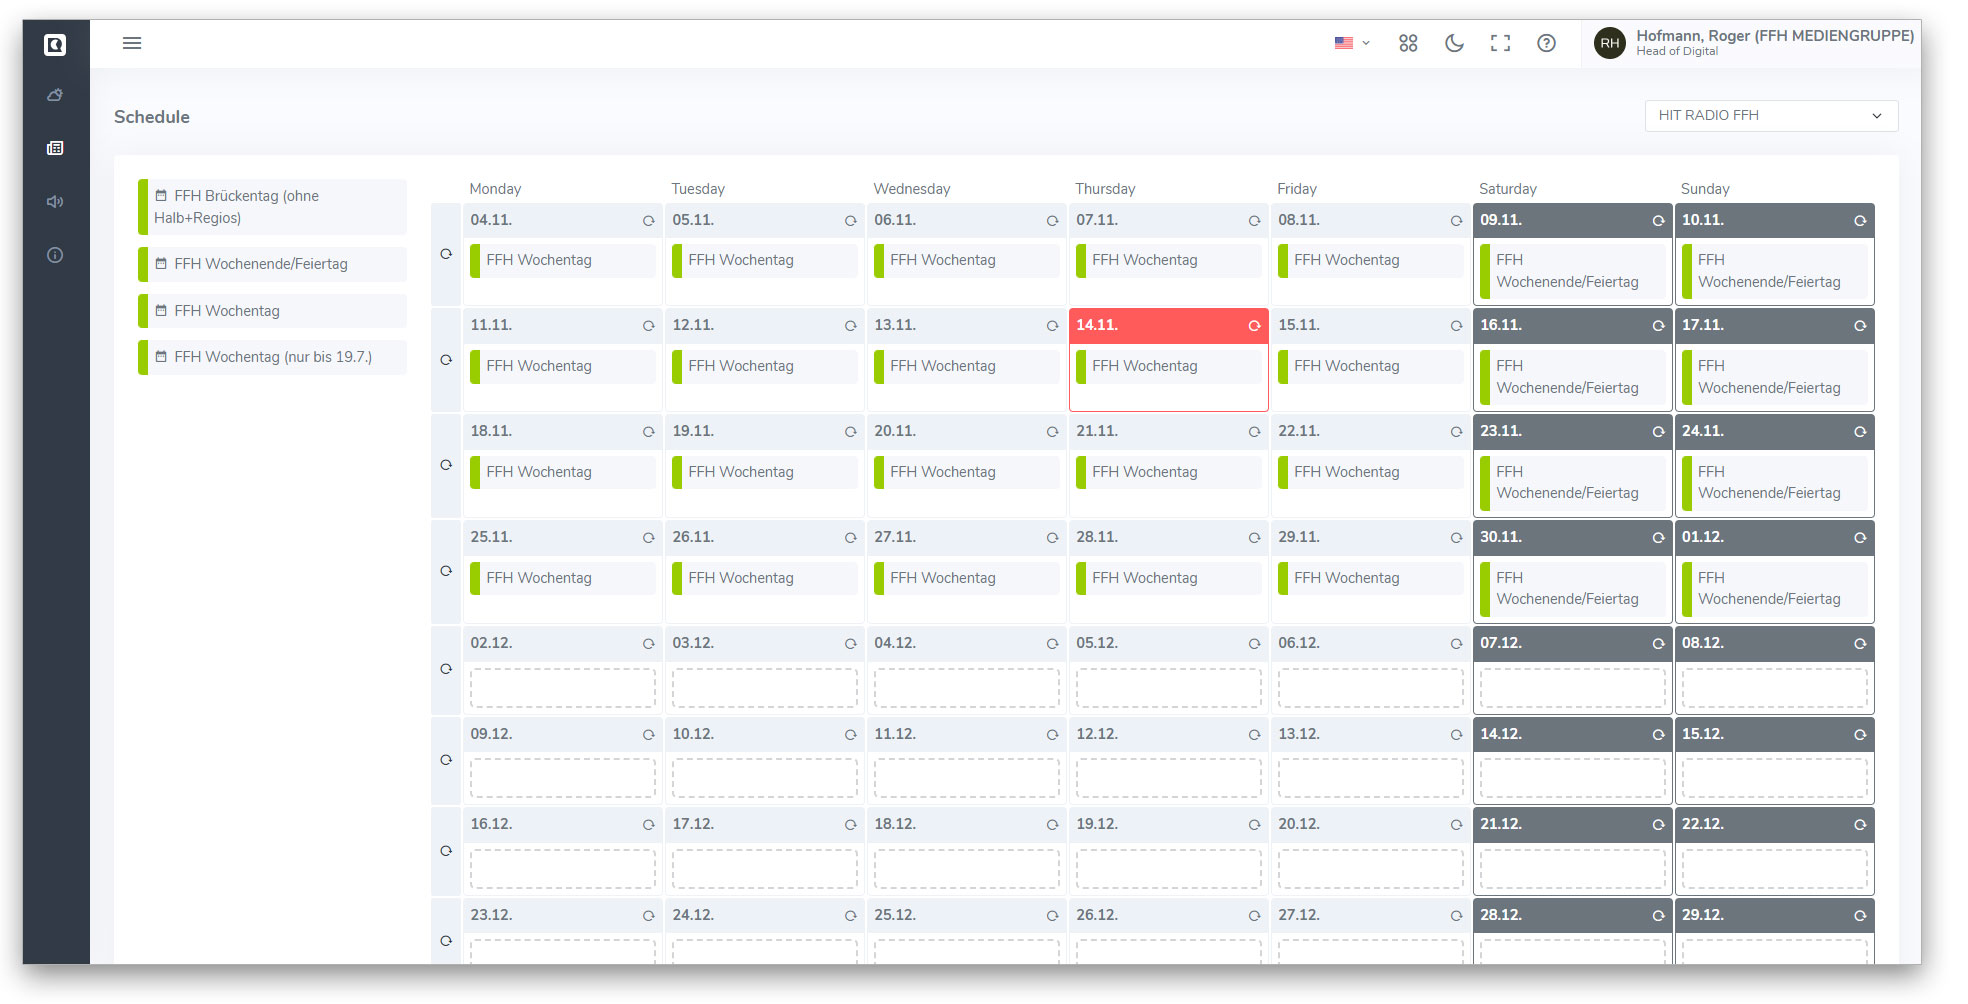Refresh the week row starting 25.11.
1968x1004 pixels.
click(446, 571)
